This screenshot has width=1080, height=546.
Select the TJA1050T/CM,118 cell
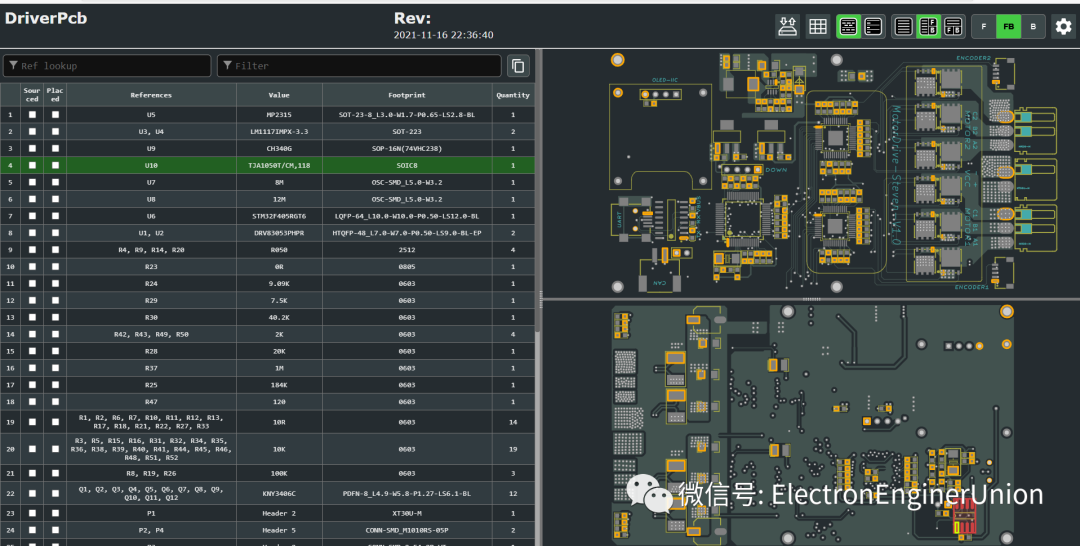(x=279, y=165)
